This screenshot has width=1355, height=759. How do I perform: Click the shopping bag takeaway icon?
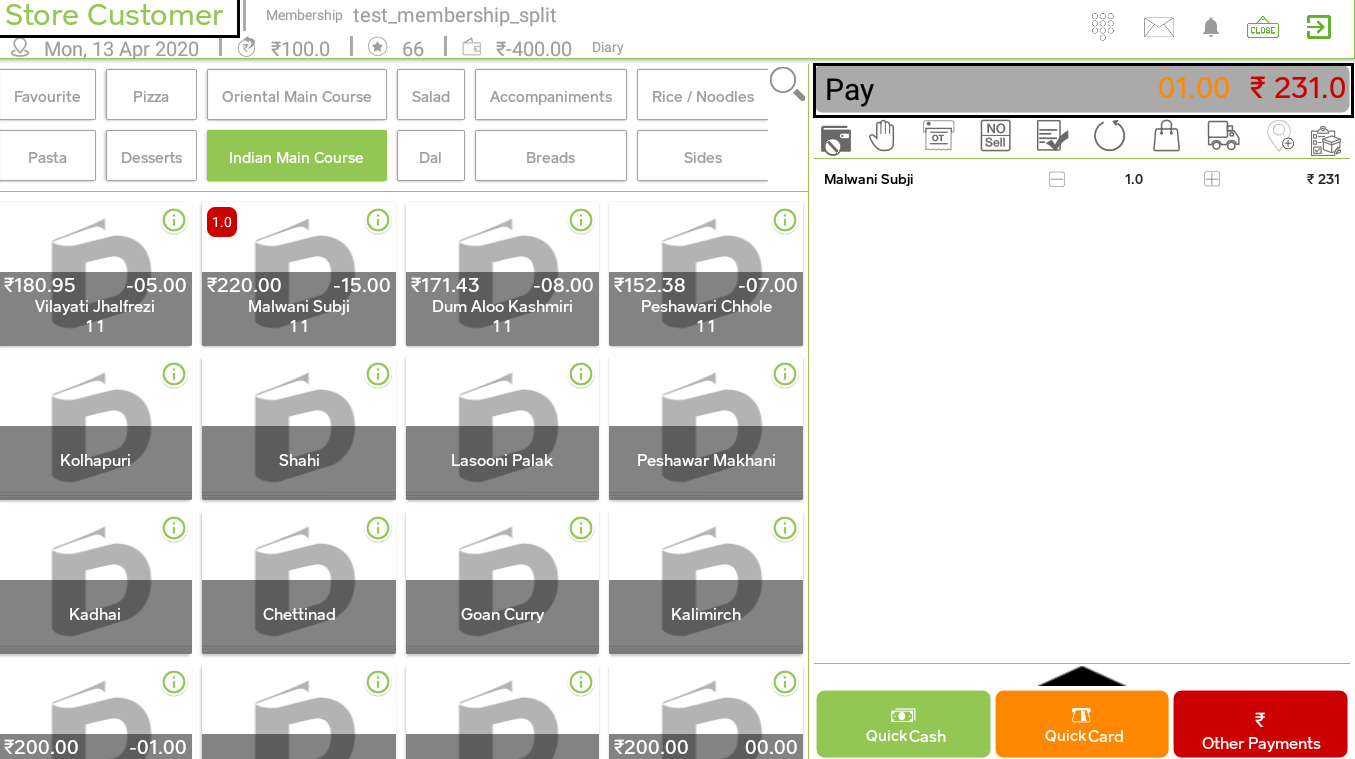1167,136
